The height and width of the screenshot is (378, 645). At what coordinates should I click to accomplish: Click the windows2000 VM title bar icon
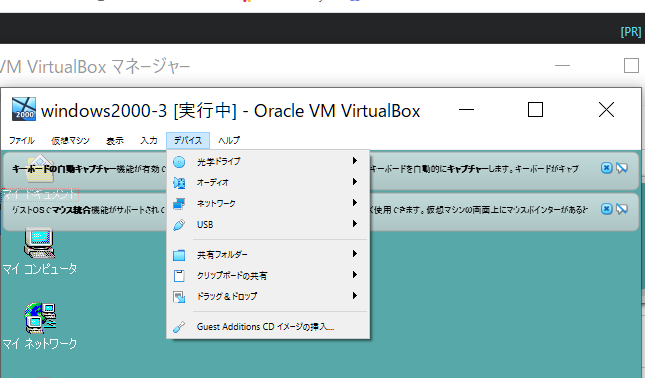pos(24,109)
